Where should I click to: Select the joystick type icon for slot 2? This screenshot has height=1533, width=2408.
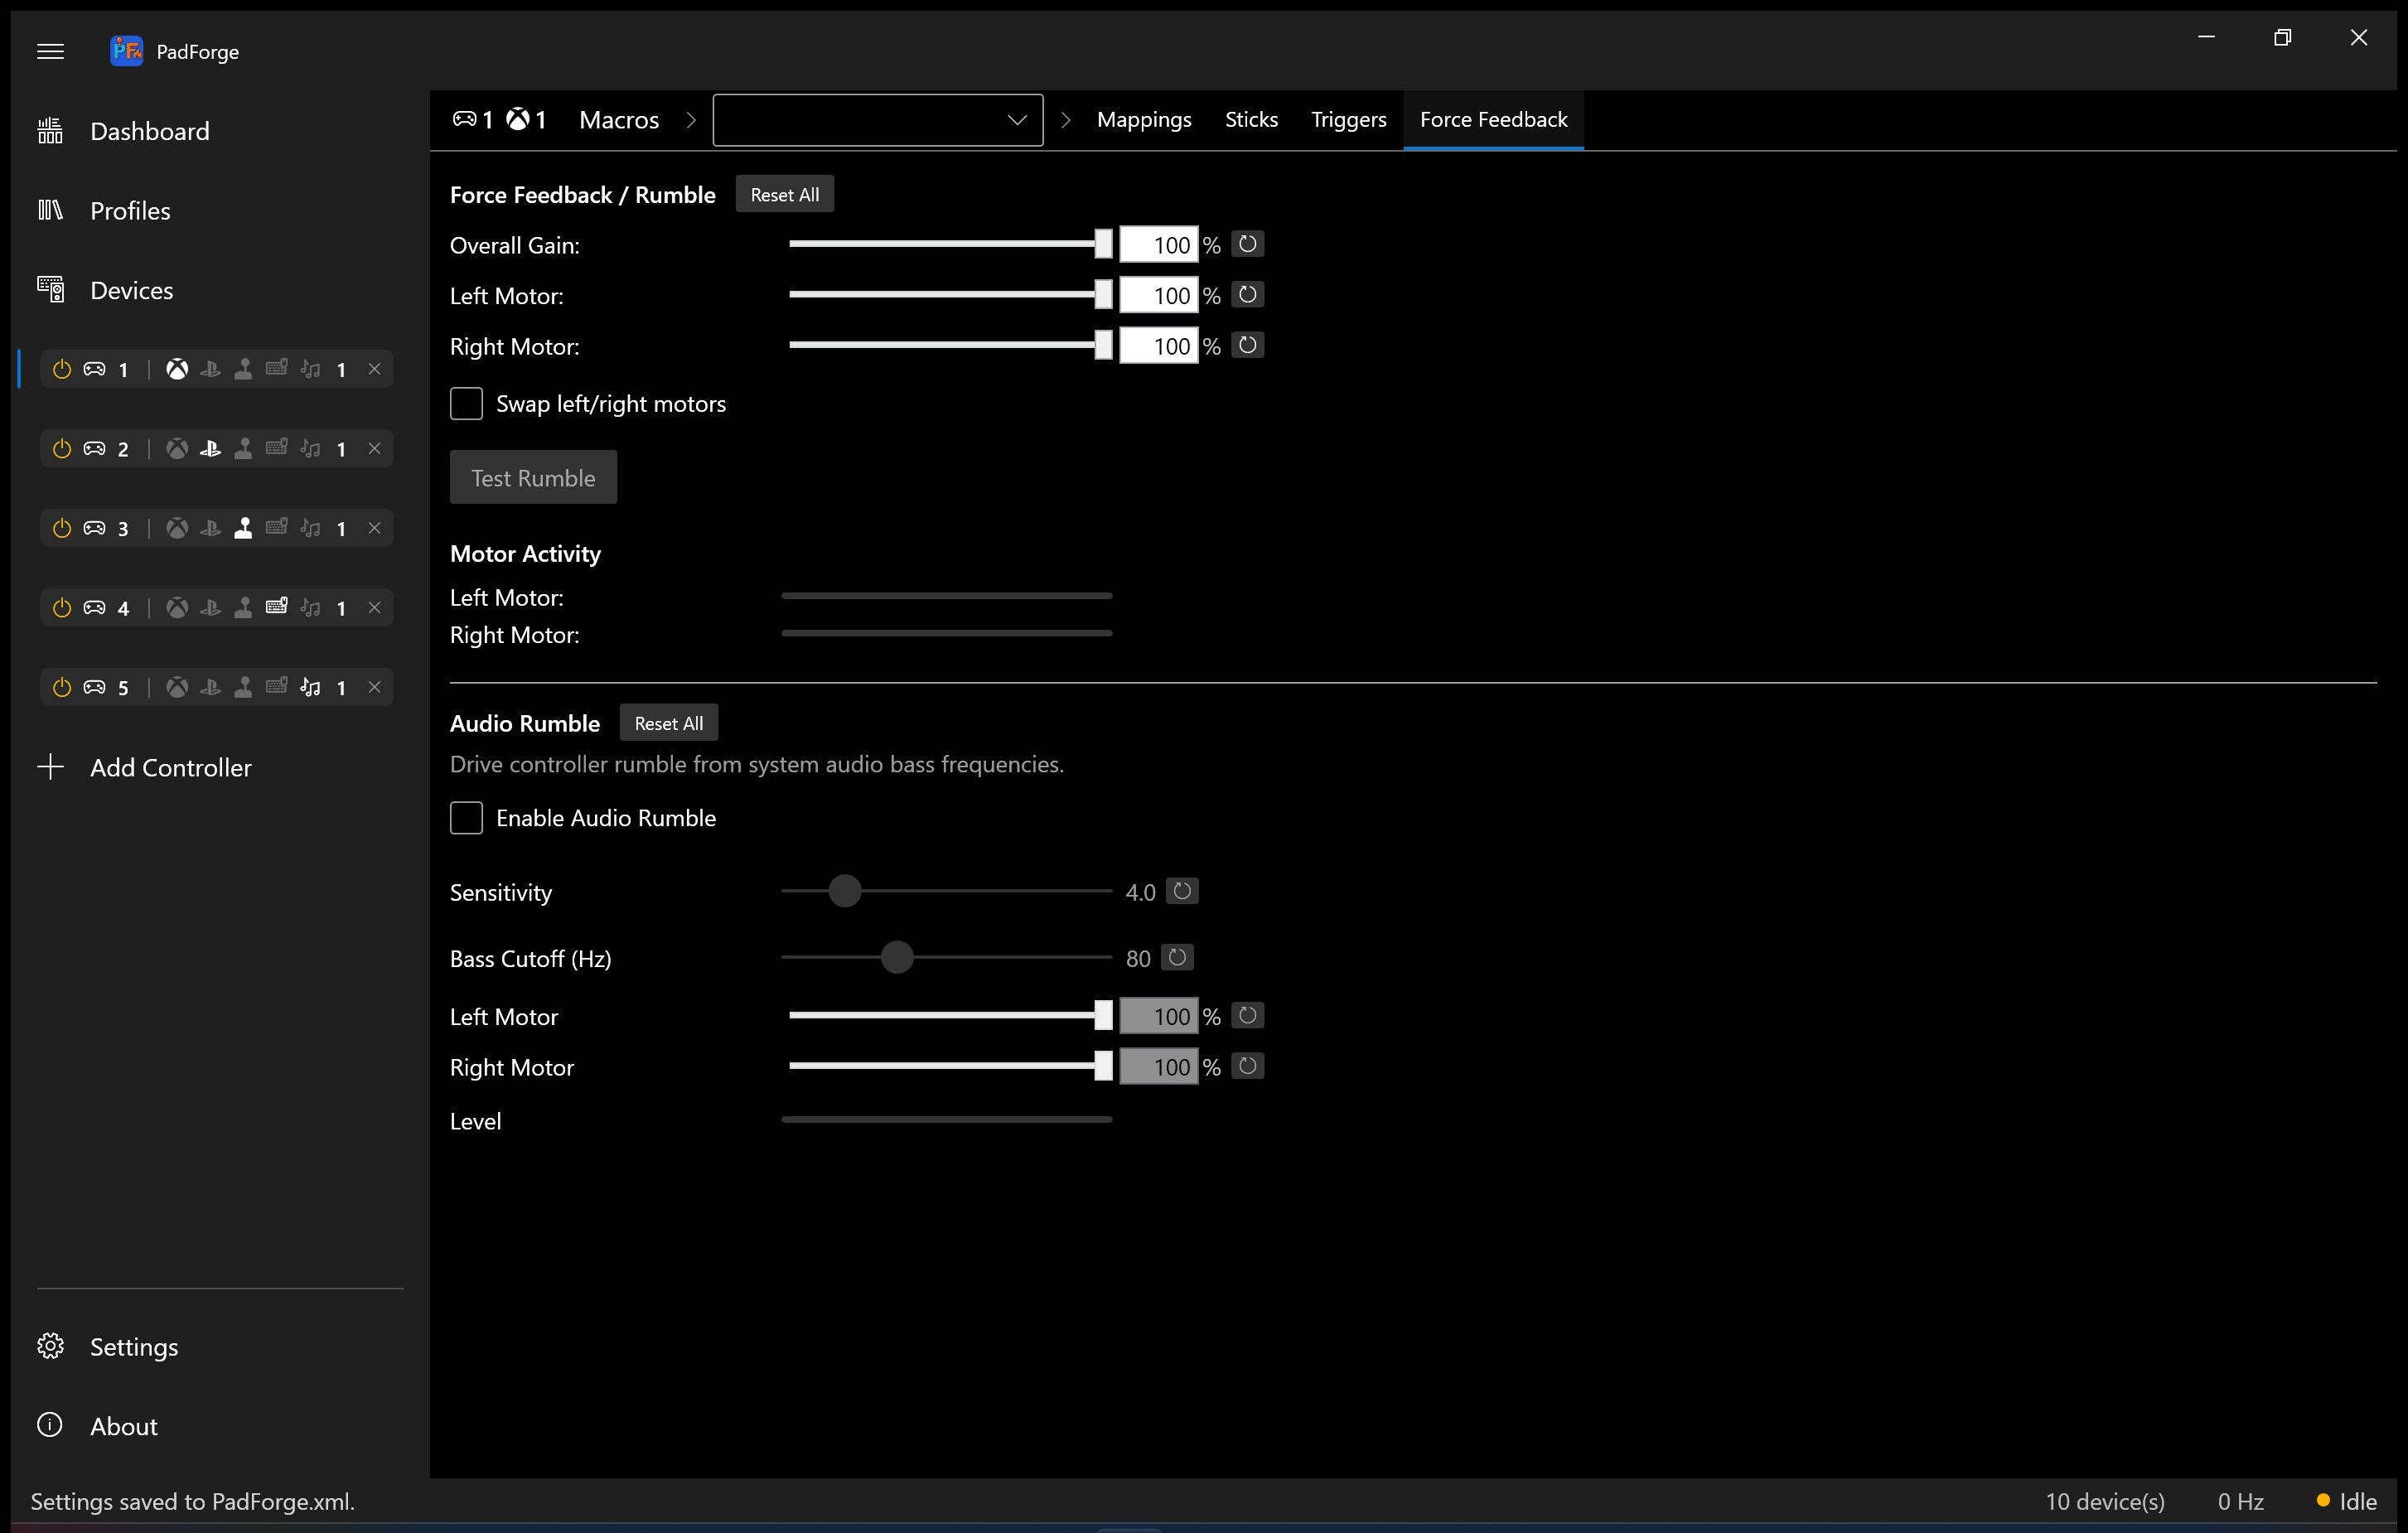243,449
